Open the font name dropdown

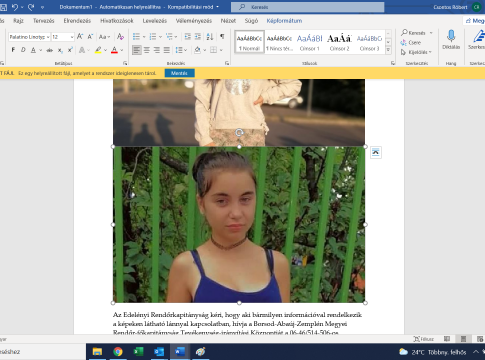click(48, 37)
